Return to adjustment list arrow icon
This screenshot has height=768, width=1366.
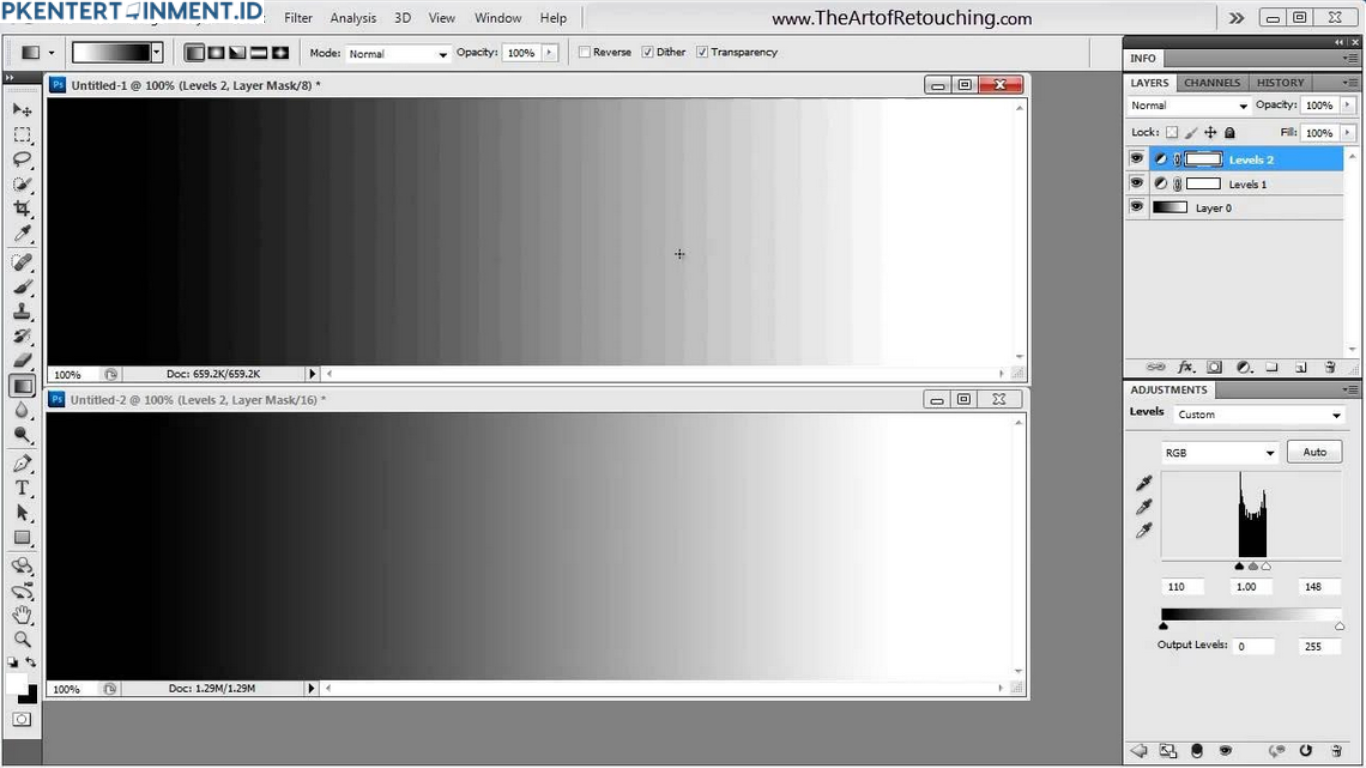(1138, 751)
